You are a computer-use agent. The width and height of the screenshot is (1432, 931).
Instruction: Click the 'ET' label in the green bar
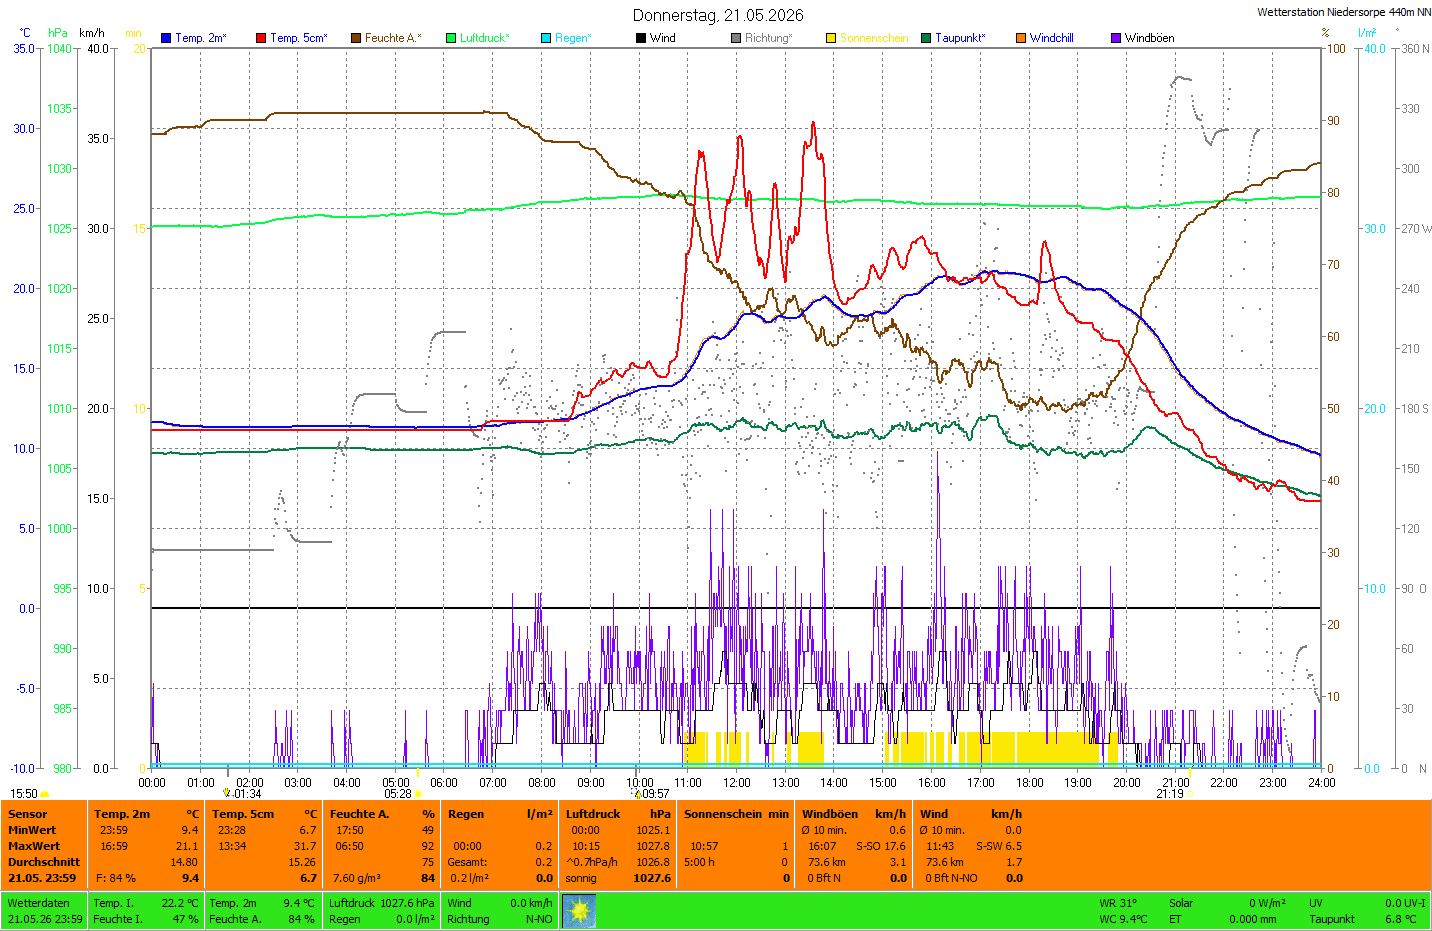point(1175,919)
